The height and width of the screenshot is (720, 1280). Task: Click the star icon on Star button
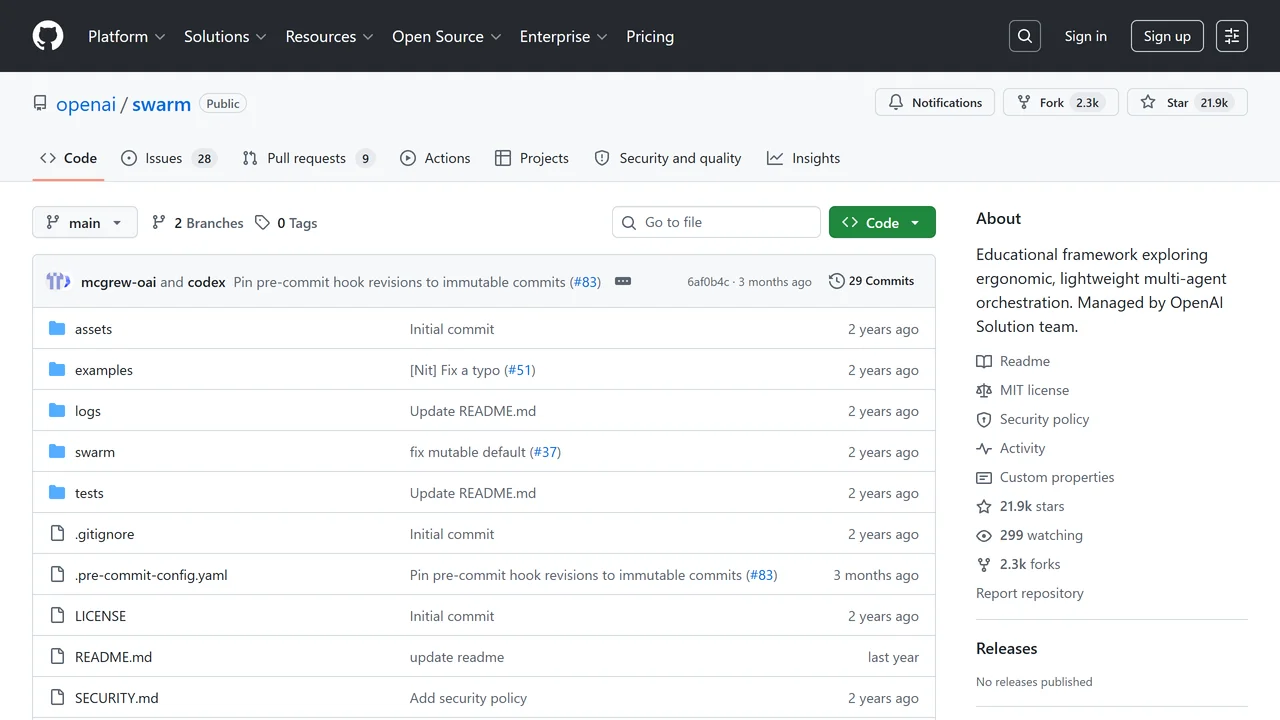(1148, 102)
